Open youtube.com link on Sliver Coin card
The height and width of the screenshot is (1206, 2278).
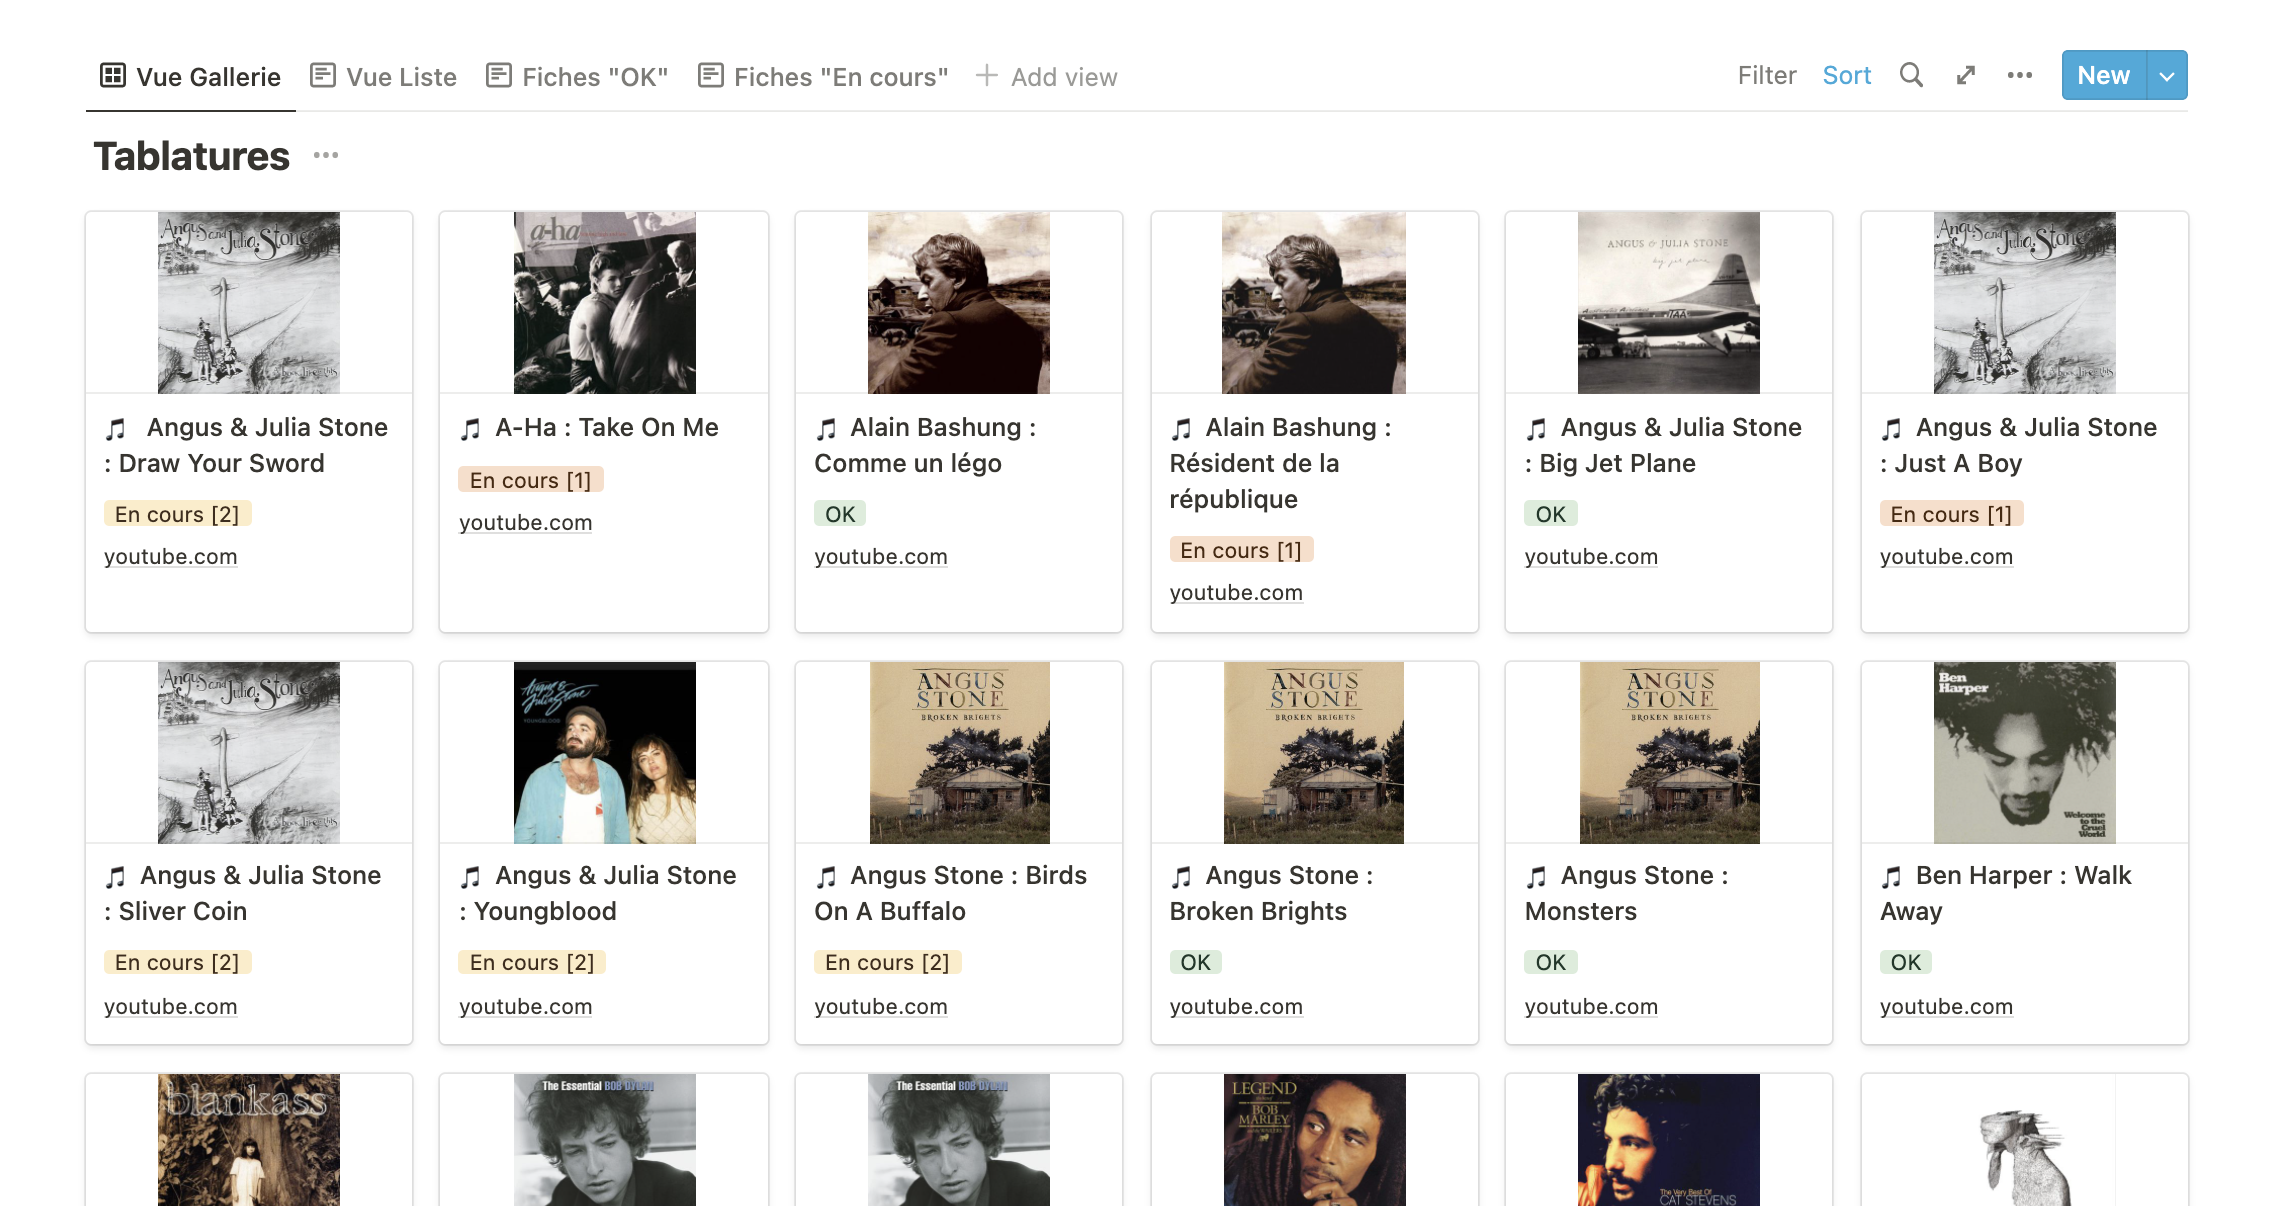(171, 1006)
